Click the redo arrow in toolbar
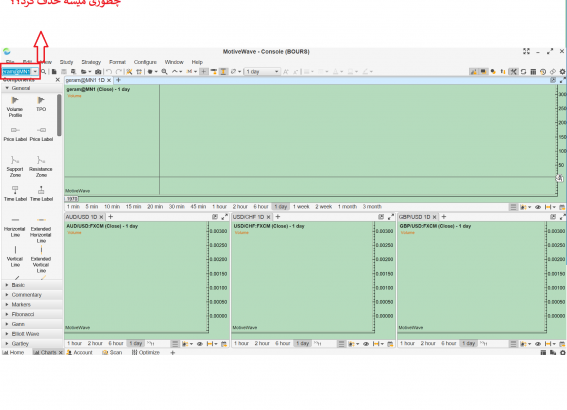 point(118,72)
